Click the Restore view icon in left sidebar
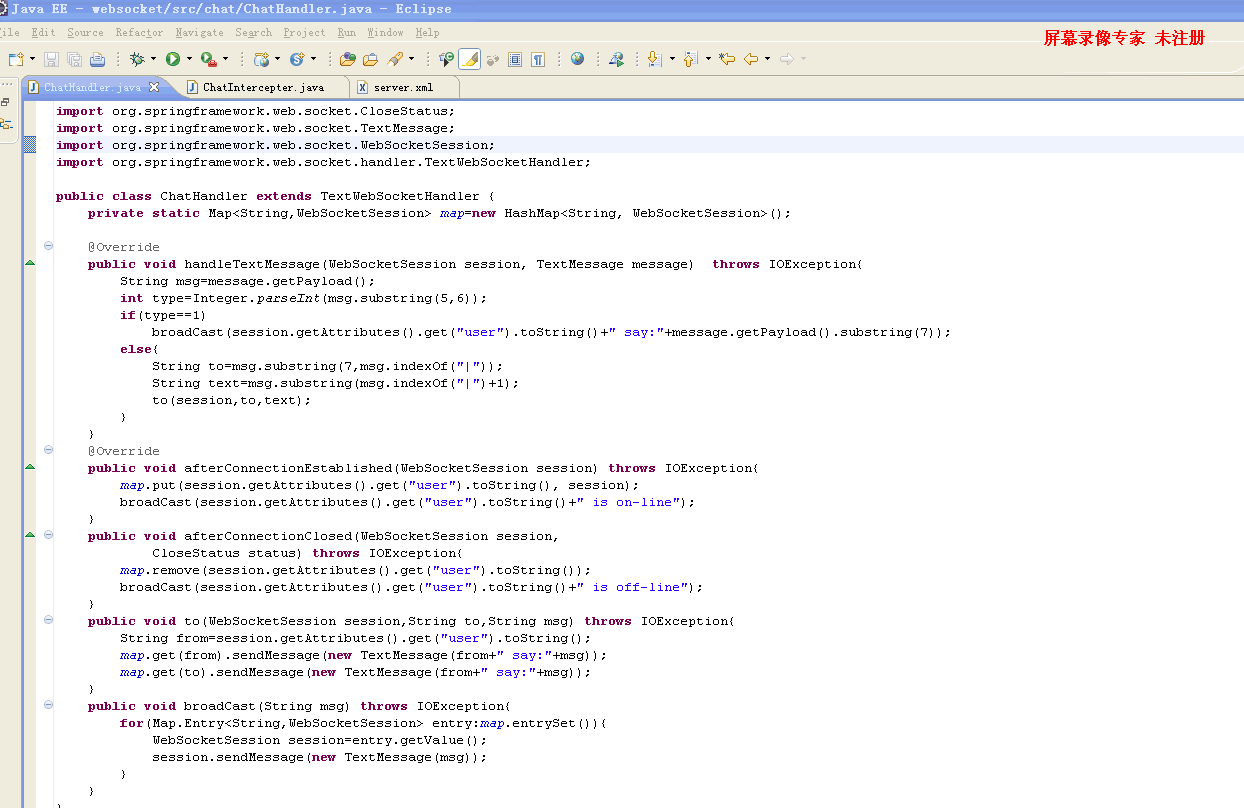This screenshot has height=808, width=1244. pos(5,102)
